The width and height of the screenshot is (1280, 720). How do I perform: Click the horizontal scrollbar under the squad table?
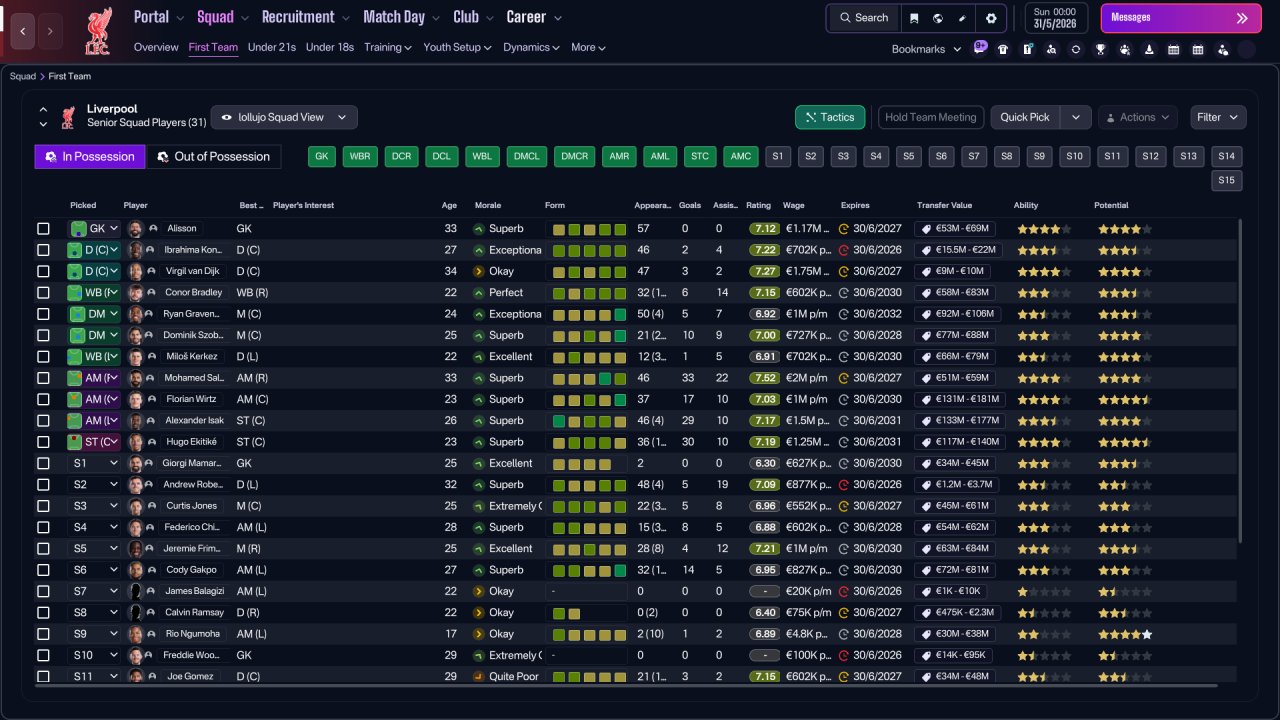(x=626, y=686)
